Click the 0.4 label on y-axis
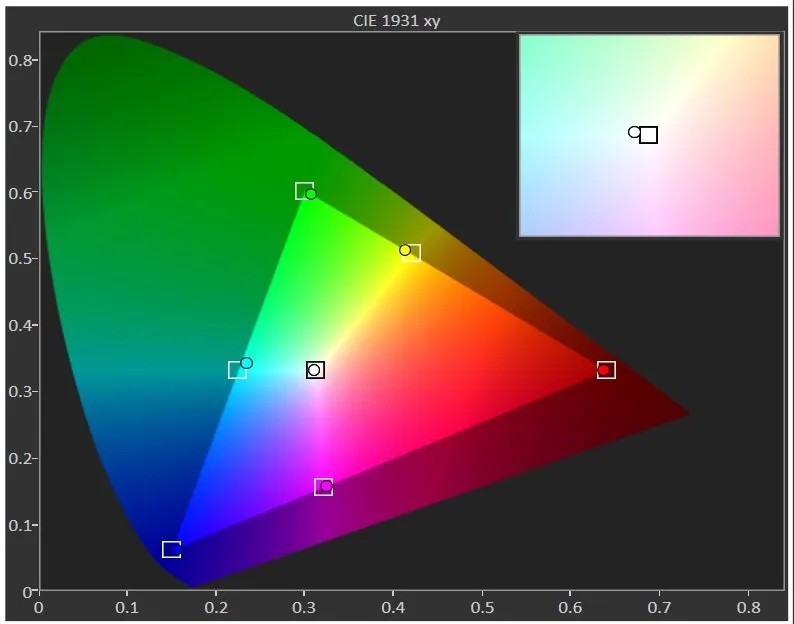This screenshot has height=624, width=794. coord(20,325)
